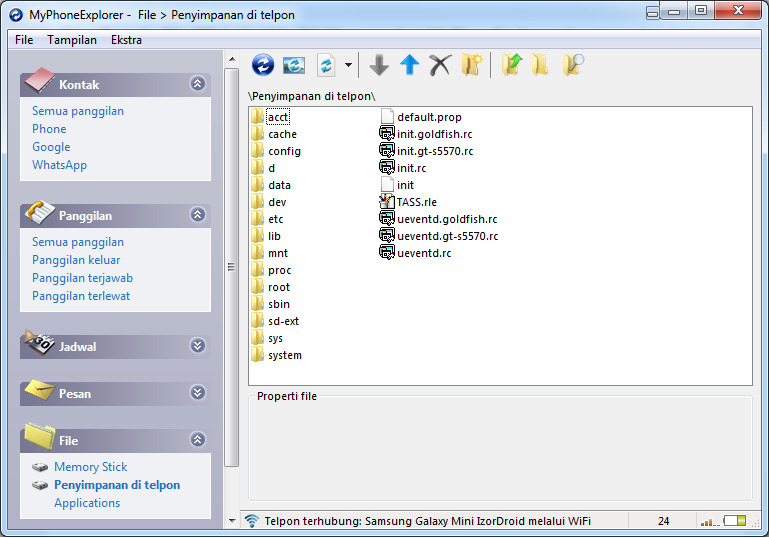Screen dimensions: 769x538
Task: Click the plain folder toolbar icon
Action: (540, 65)
